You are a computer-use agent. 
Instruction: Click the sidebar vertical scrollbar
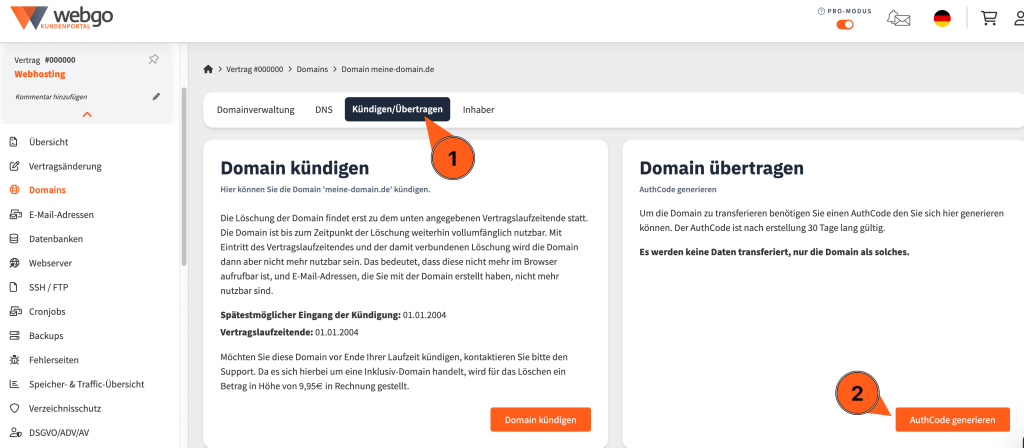click(184, 176)
